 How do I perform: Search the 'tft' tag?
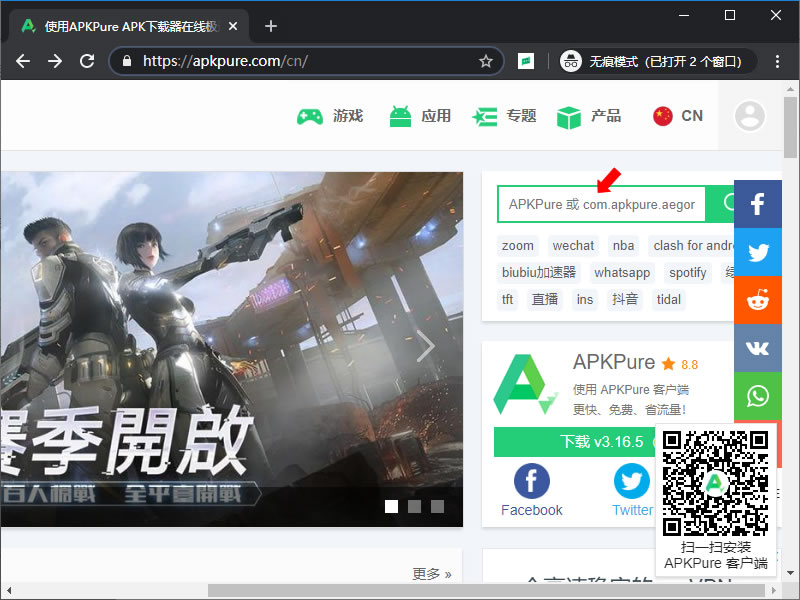click(x=507, y=299)
